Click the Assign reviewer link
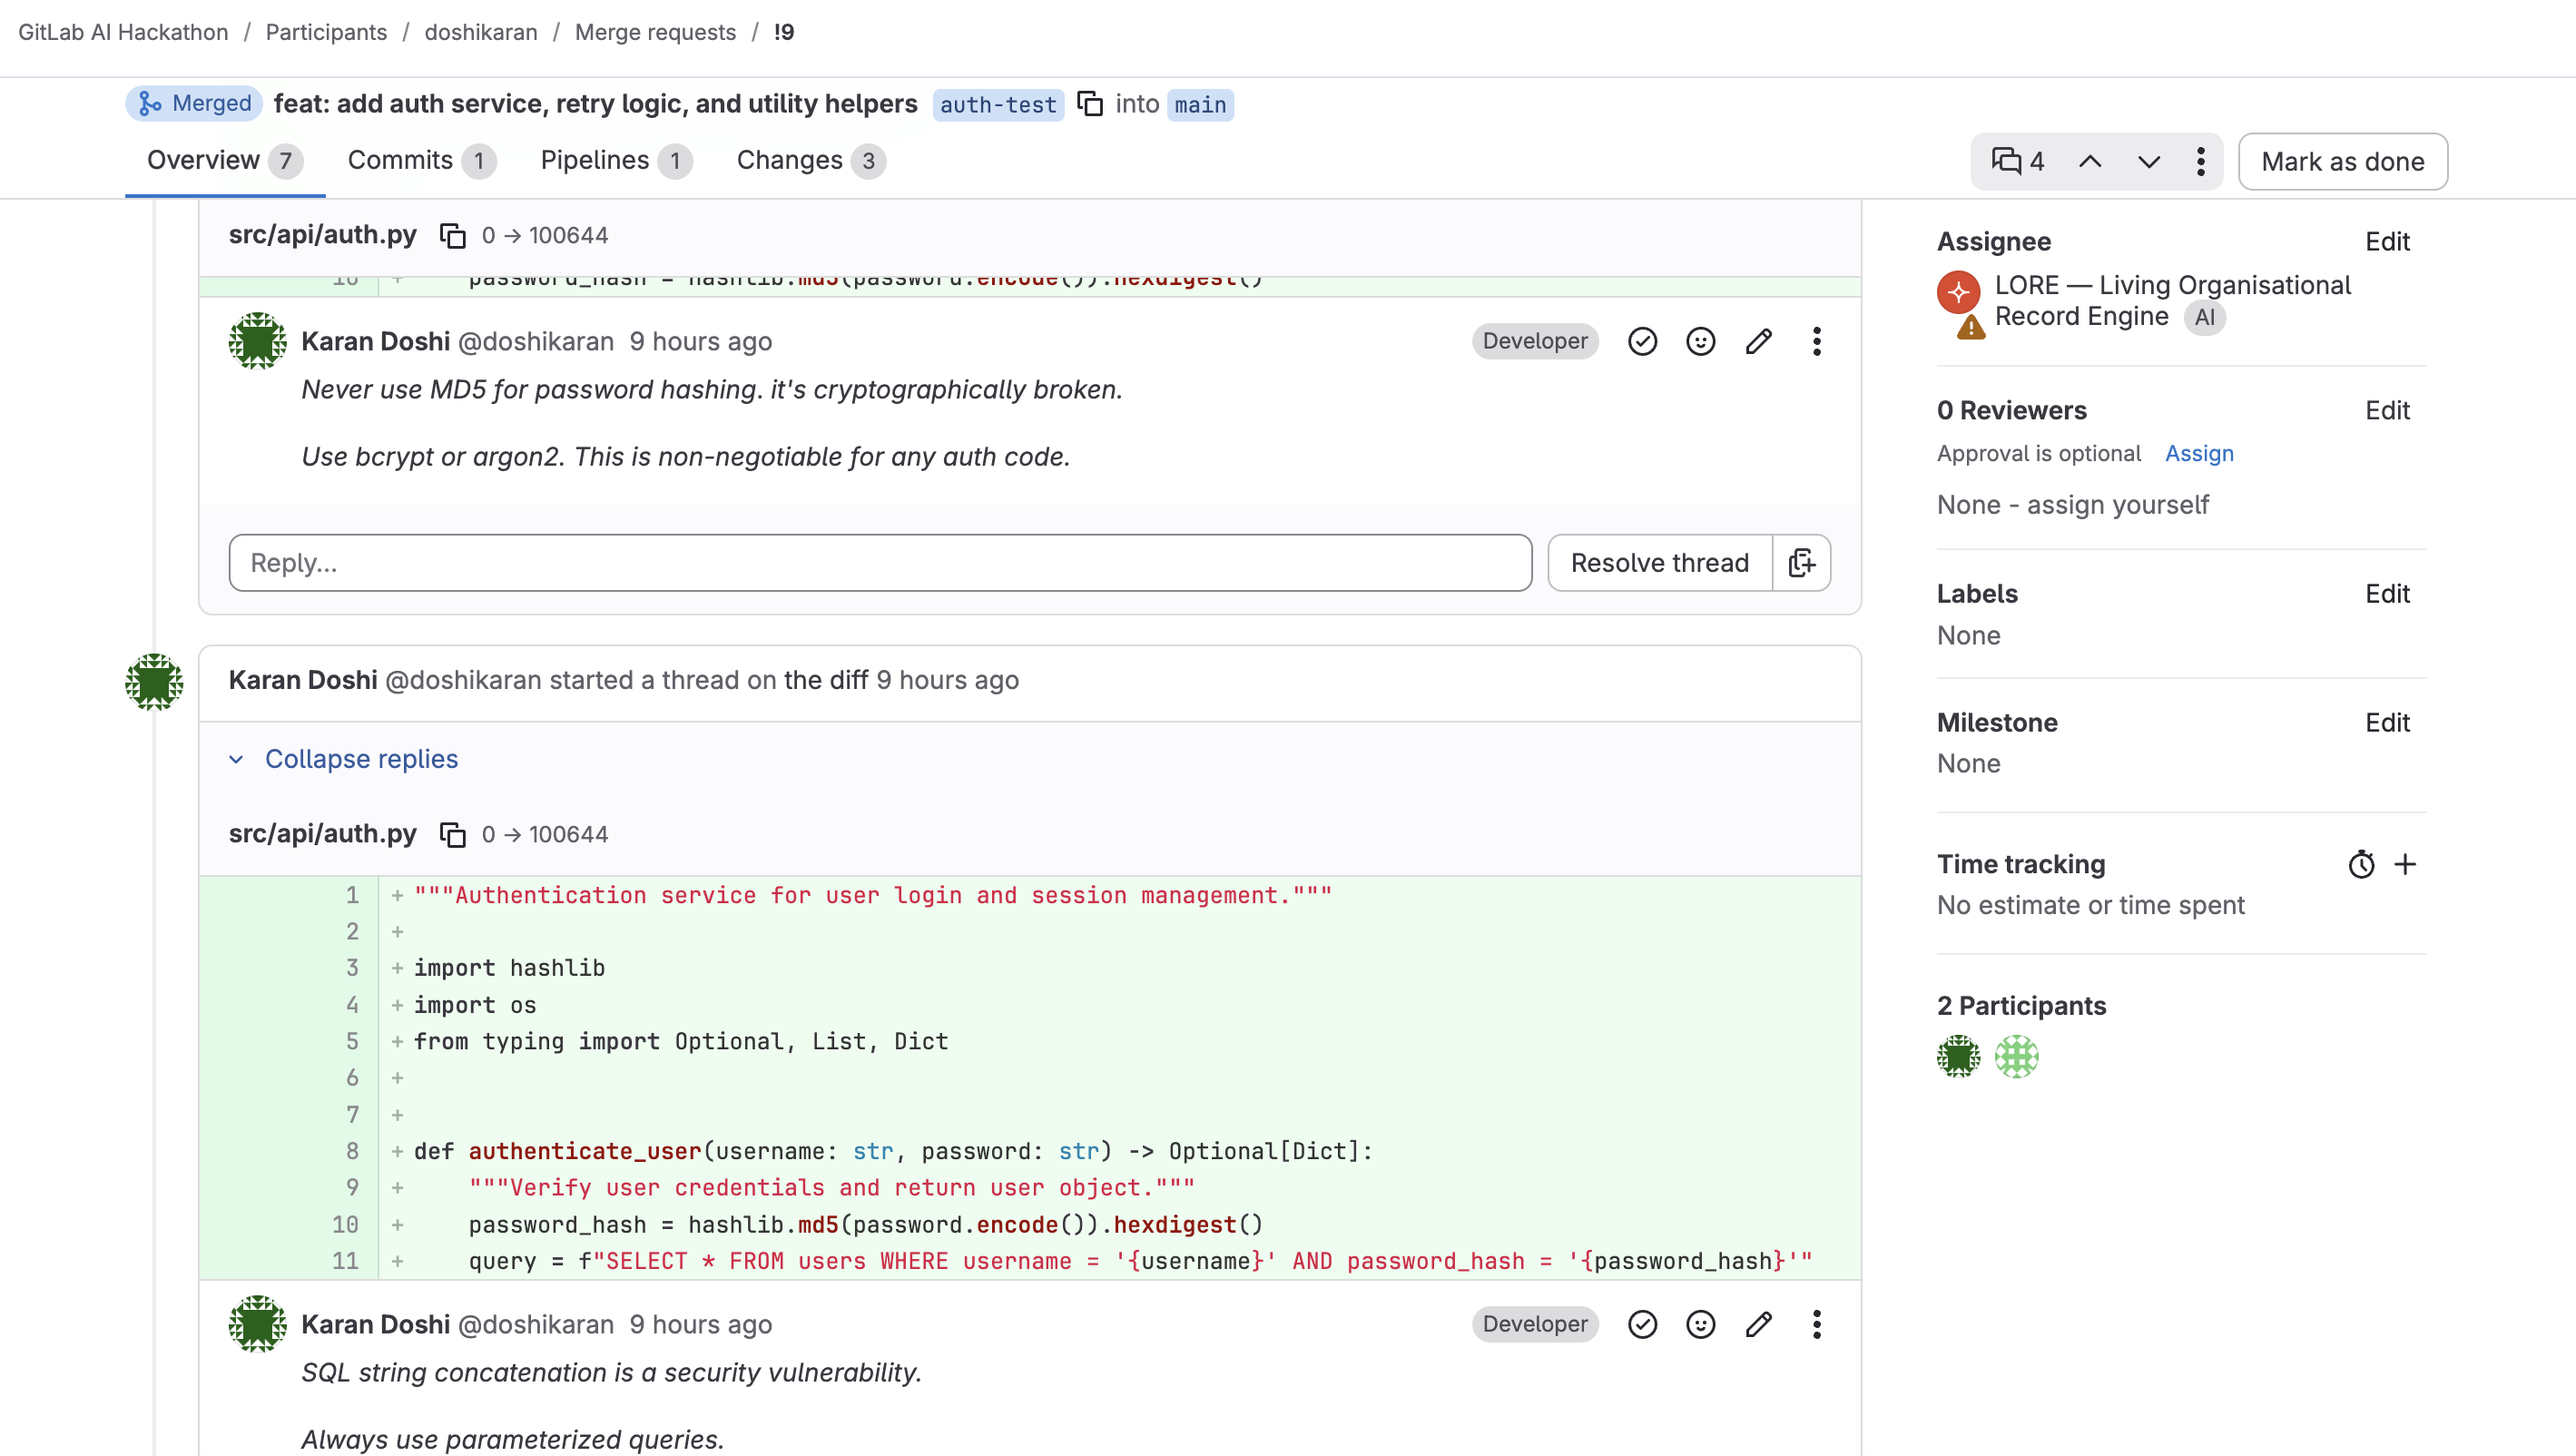The height and width of the screenshot is (1456, 2576). click(2198, 454)
